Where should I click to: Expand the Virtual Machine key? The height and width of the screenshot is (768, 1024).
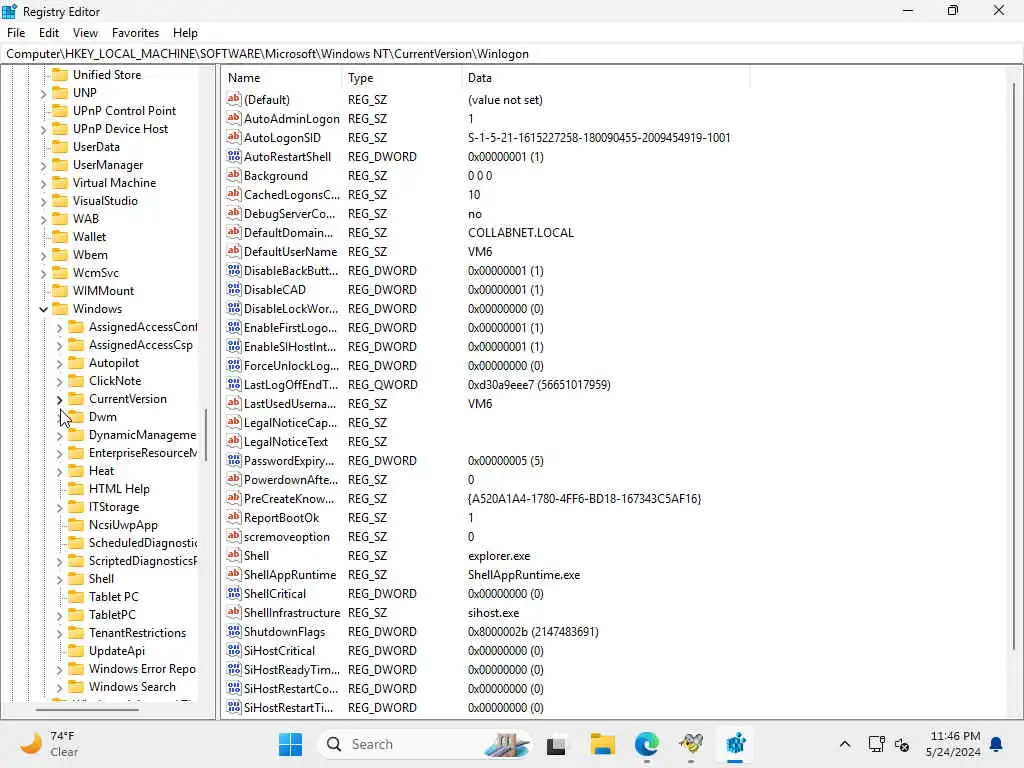point(43,183)
